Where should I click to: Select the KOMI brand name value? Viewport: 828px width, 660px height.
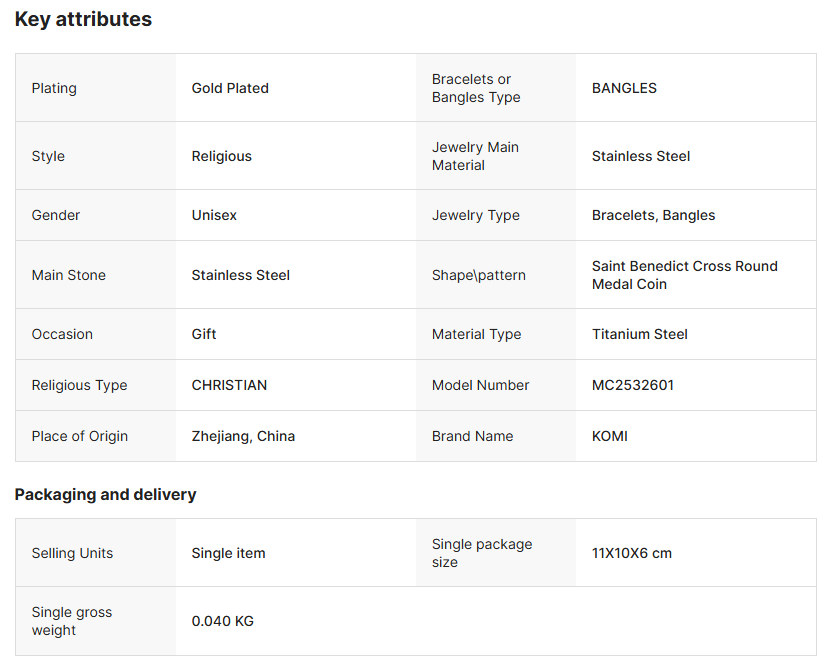pos(609,436)
